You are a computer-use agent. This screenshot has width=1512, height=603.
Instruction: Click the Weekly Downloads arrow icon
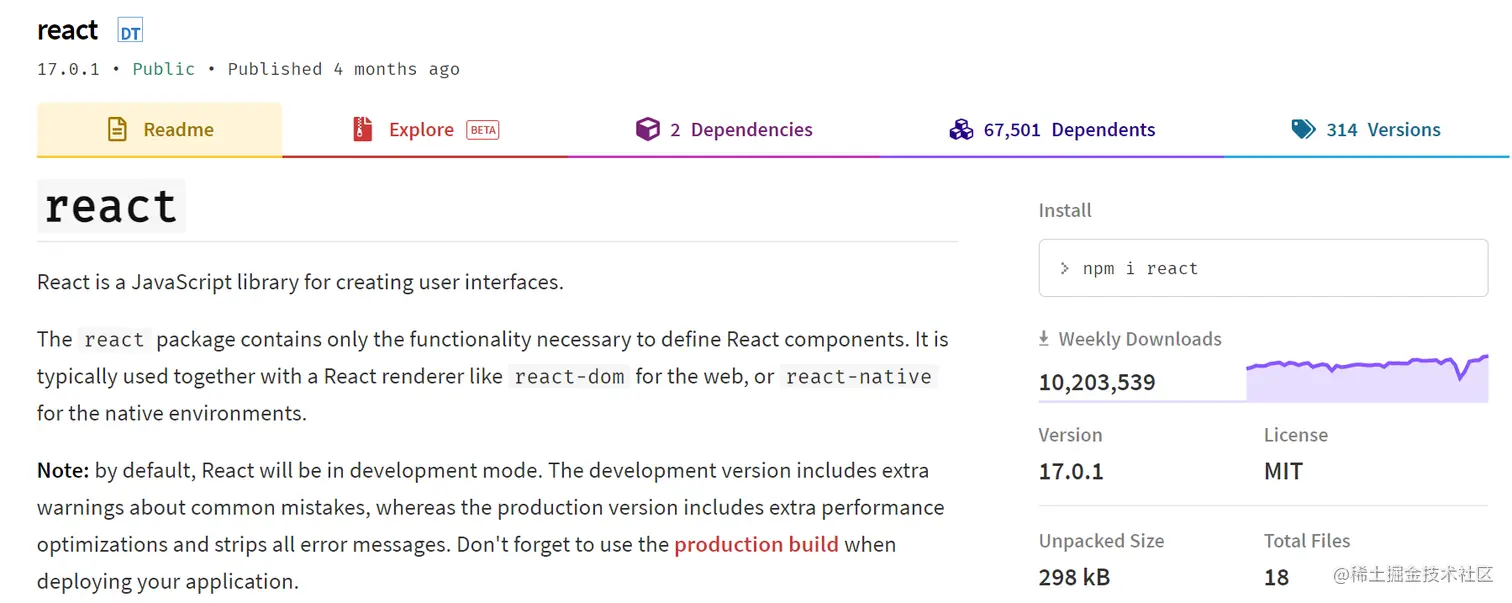coord(1044,339)
